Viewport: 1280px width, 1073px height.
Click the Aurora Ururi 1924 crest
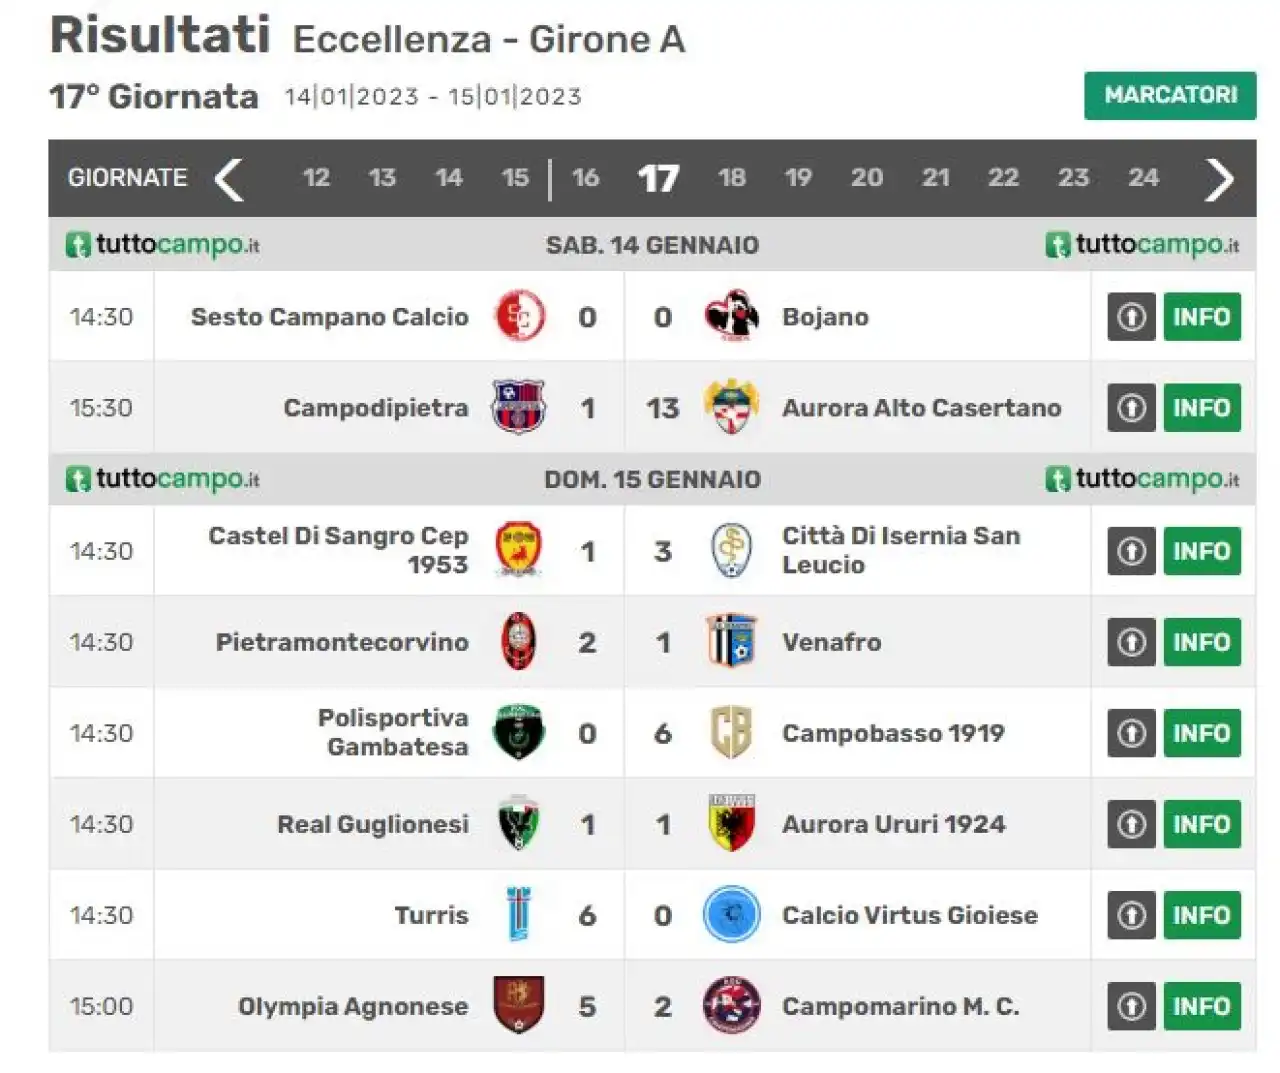(x=731, y=824)
